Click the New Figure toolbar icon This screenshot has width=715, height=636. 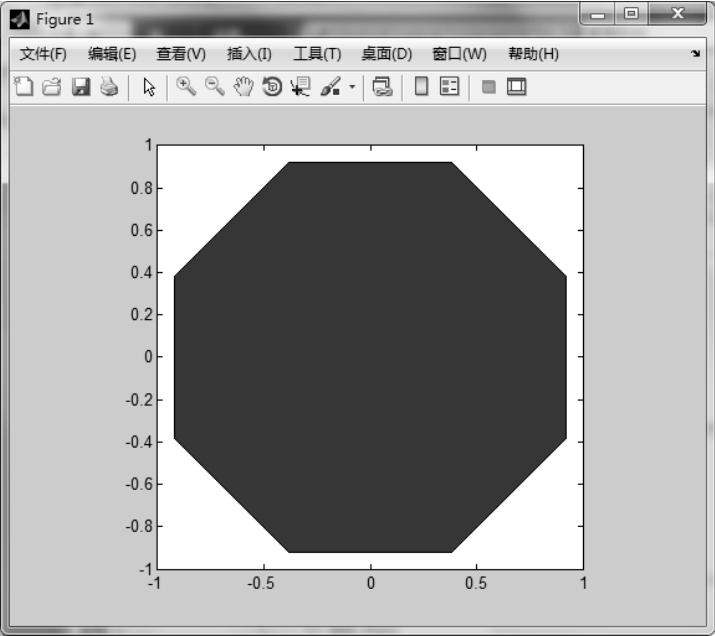[24, 88]
